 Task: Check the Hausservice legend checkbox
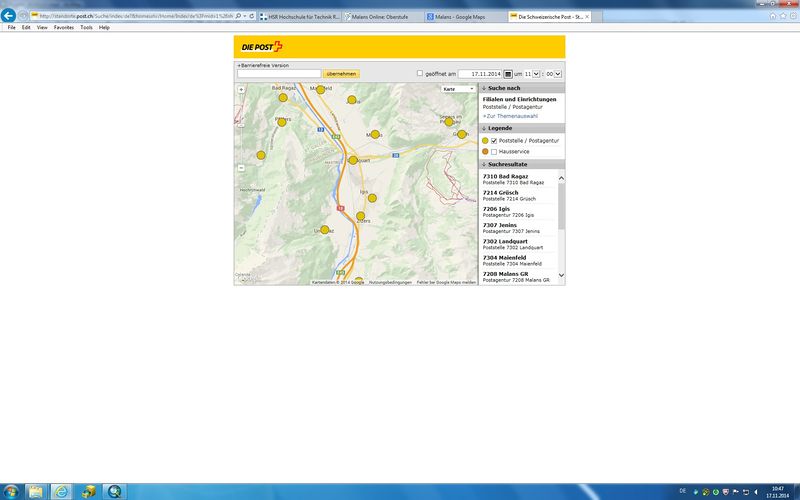[x=494, y=152]
